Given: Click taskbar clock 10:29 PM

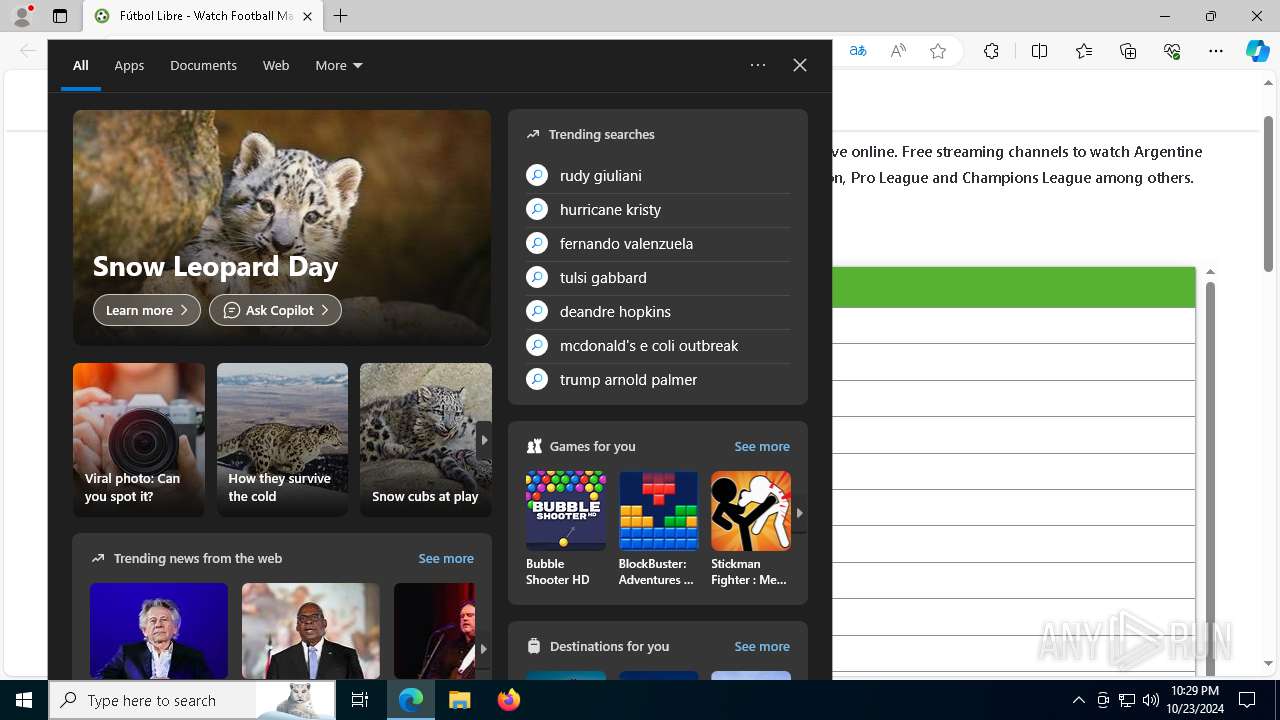Looking at the screenshot, I should click(1193, 700).
